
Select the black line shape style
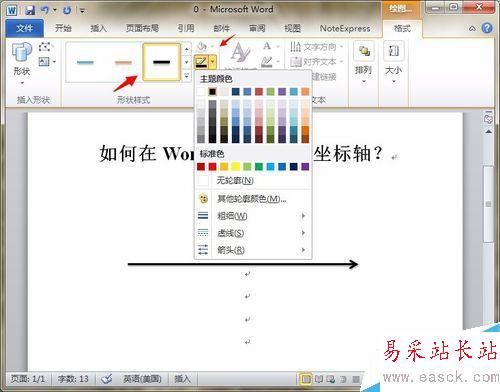click(x=162, y=62)
